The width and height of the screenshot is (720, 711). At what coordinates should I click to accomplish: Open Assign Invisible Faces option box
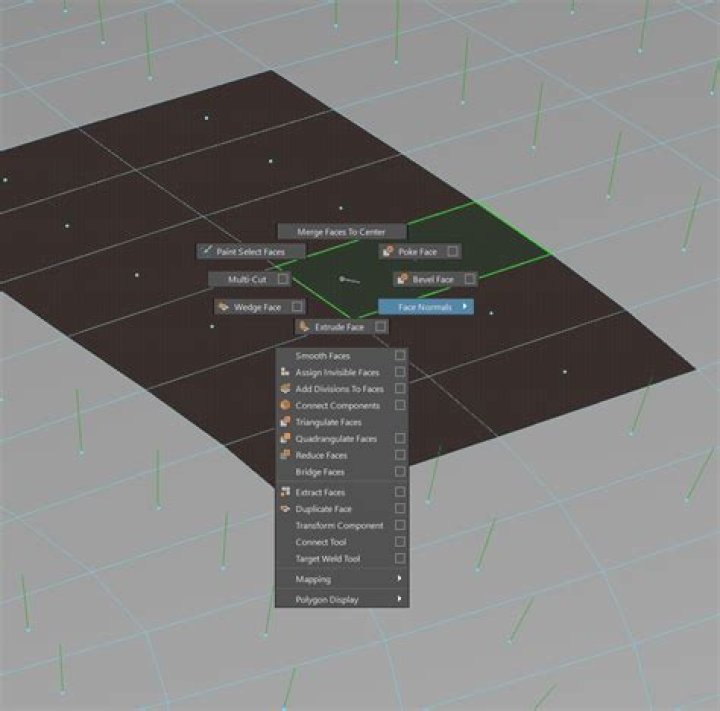point(400,372)
